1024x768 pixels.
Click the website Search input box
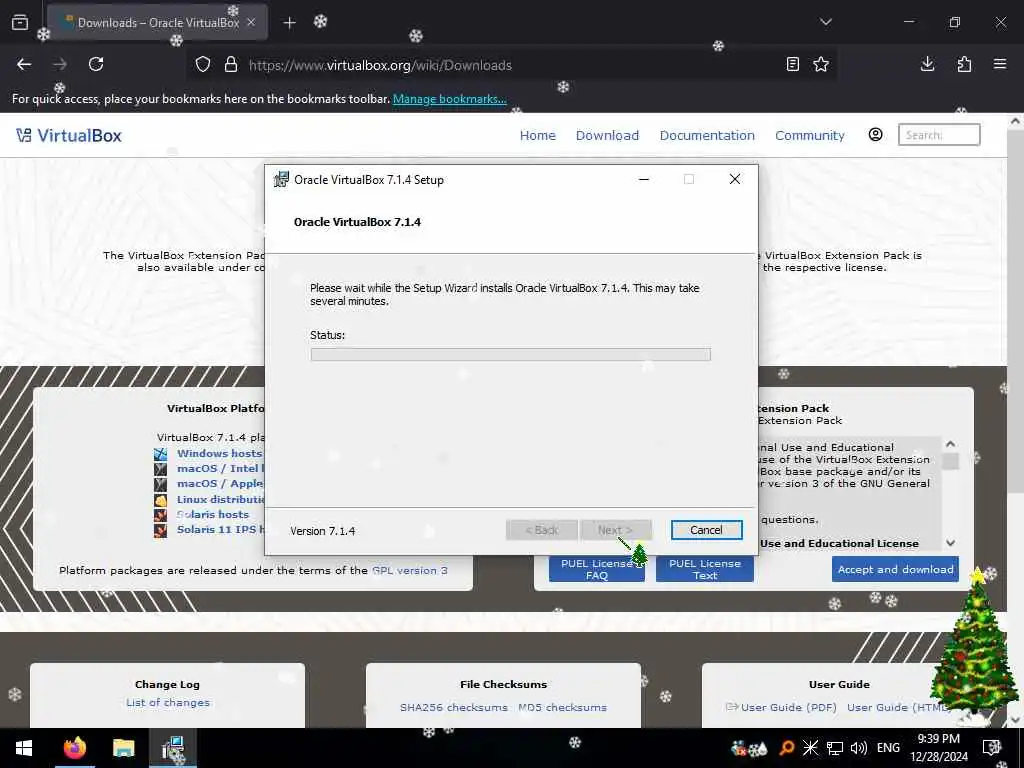tap(938, 135)
